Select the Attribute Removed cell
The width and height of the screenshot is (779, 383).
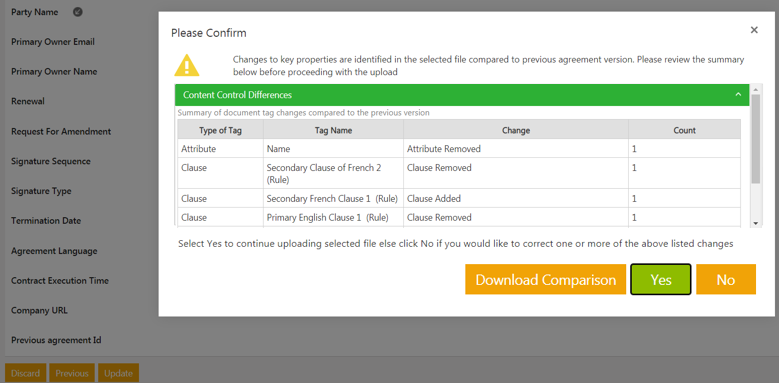tap(516, 149)
